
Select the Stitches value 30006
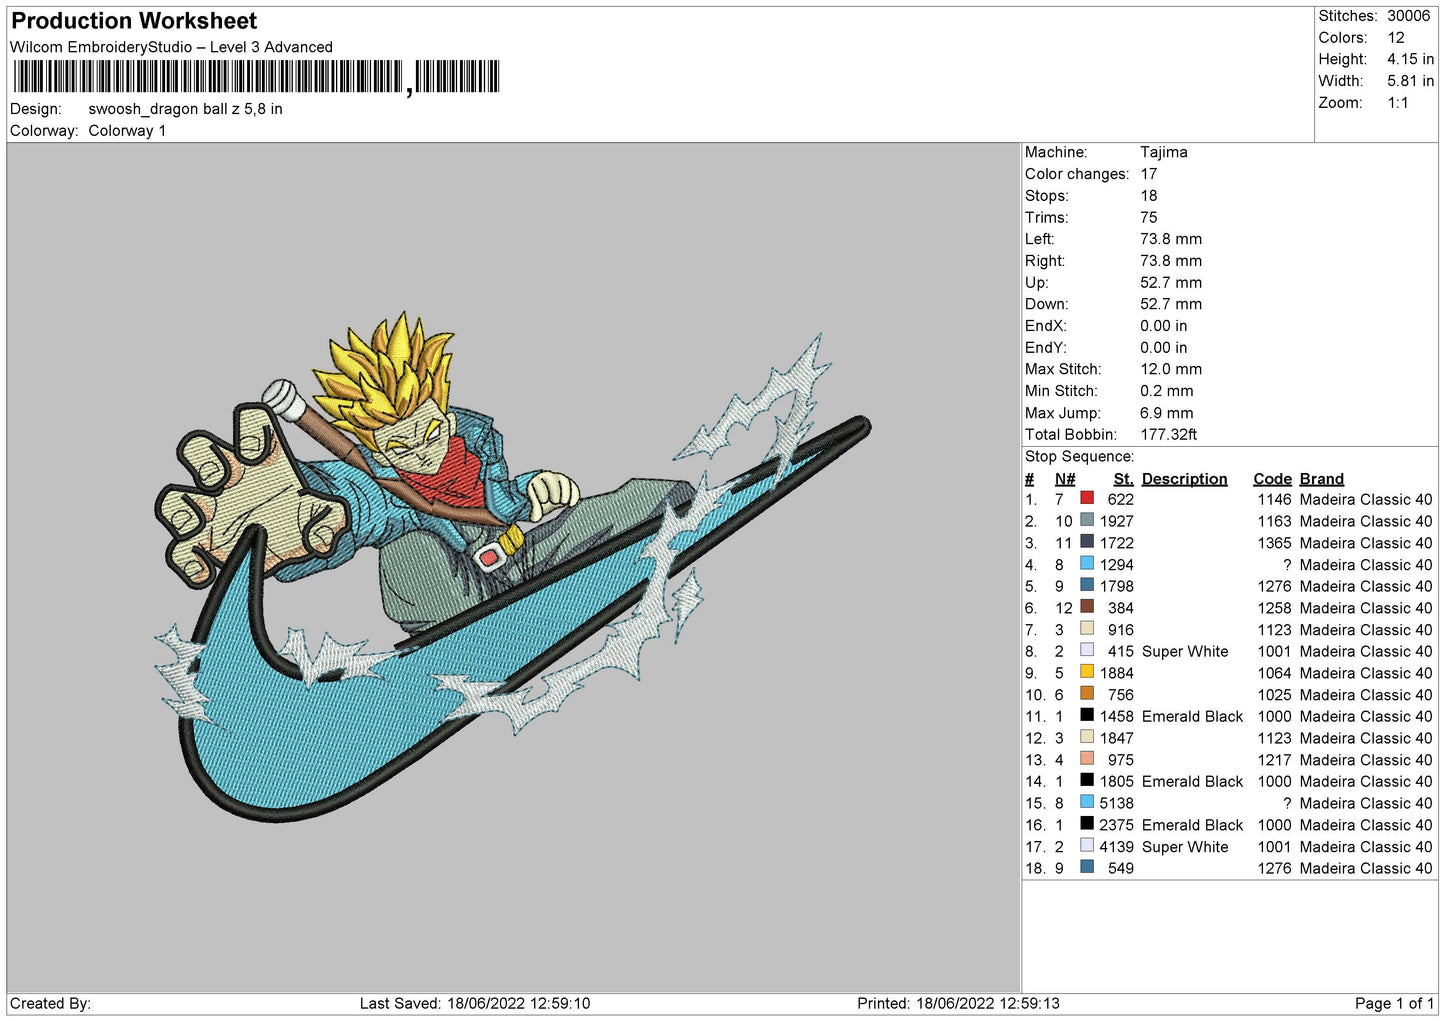[1408, 16]
